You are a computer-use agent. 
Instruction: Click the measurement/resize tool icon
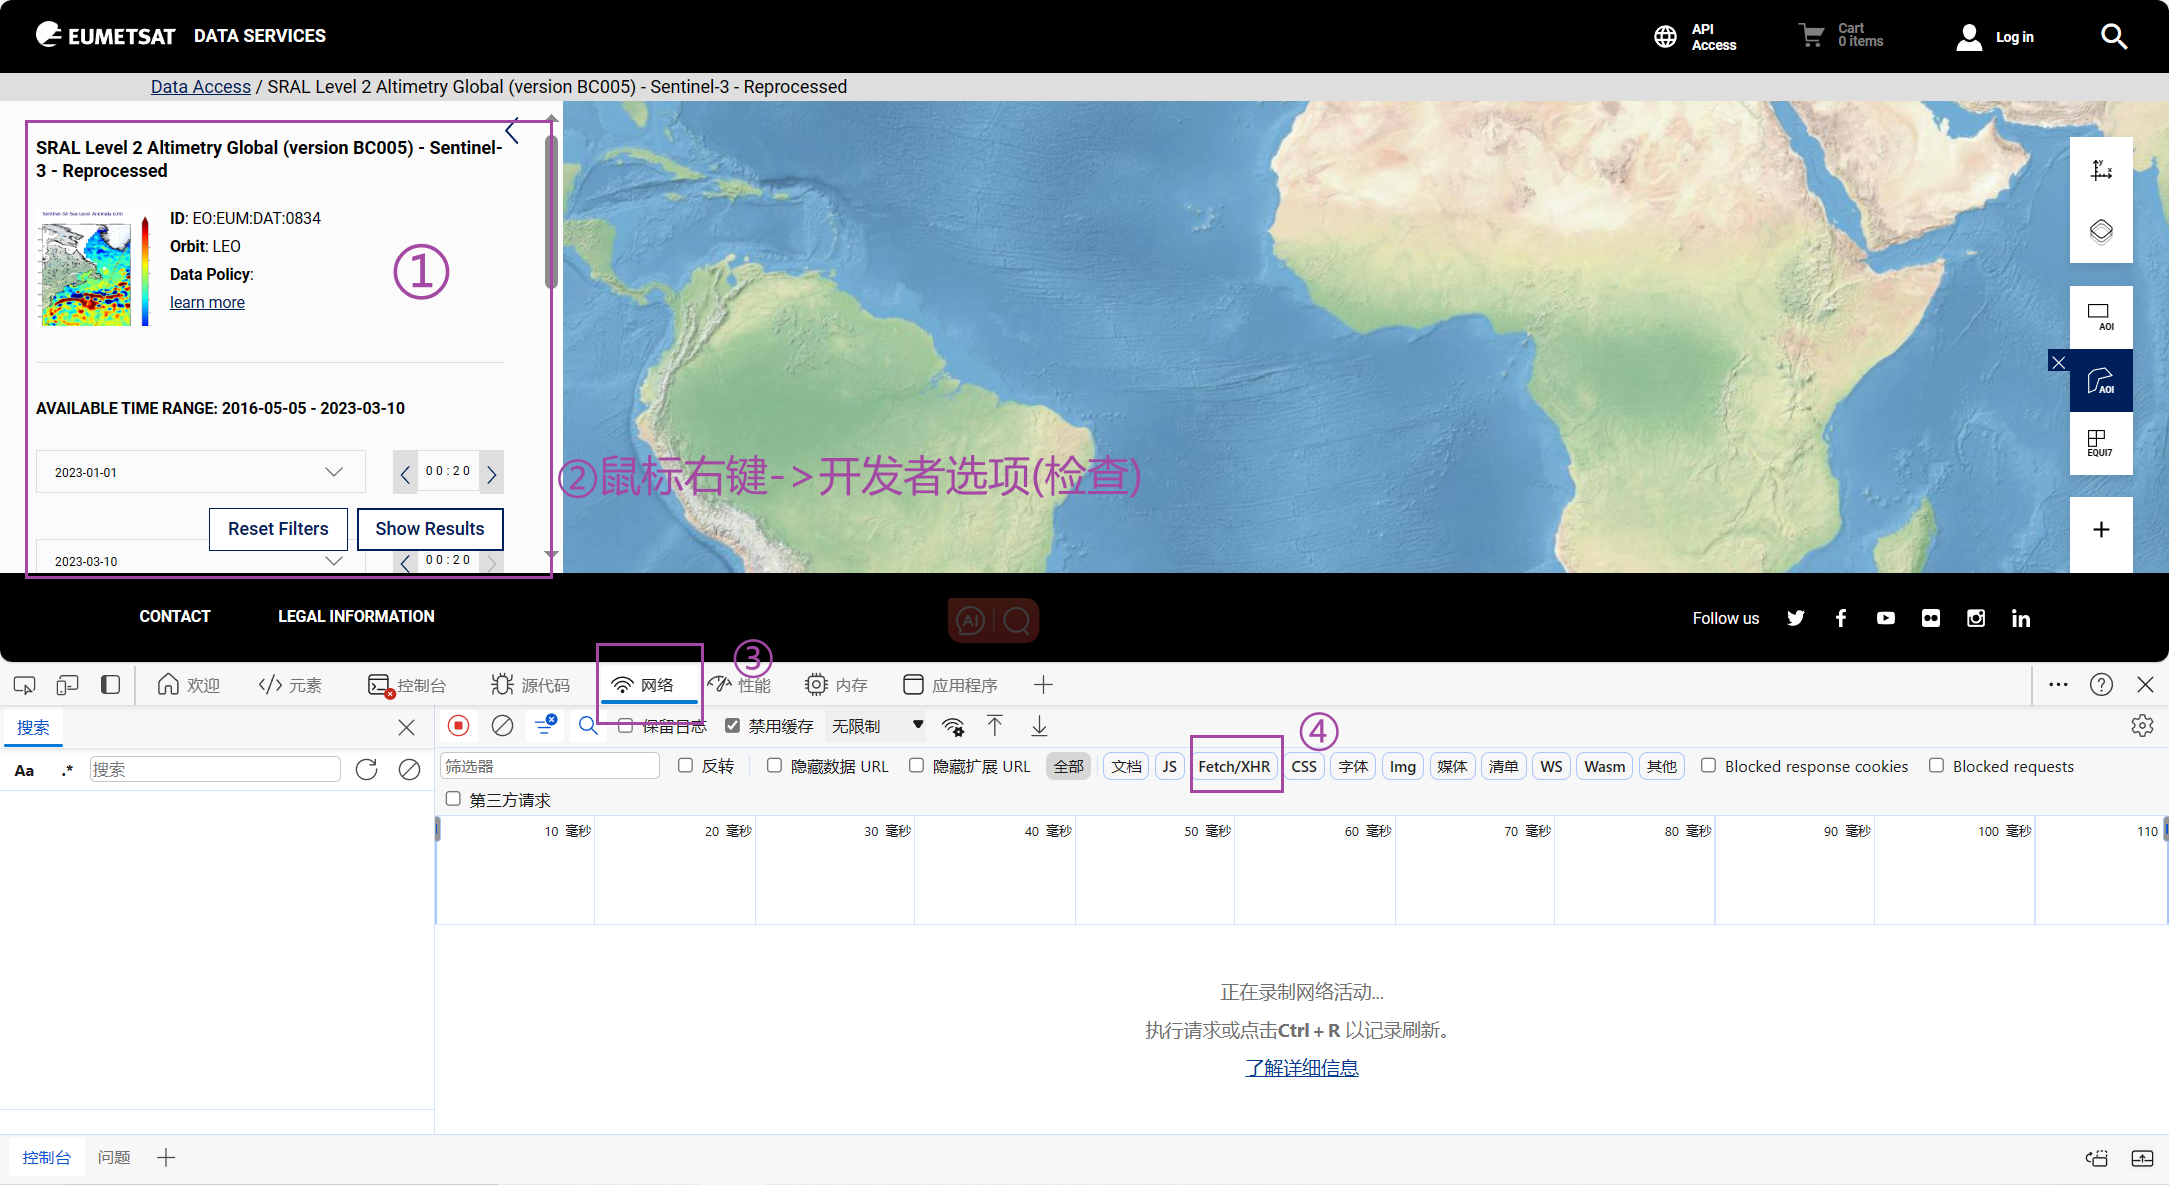pos(2100,171)
